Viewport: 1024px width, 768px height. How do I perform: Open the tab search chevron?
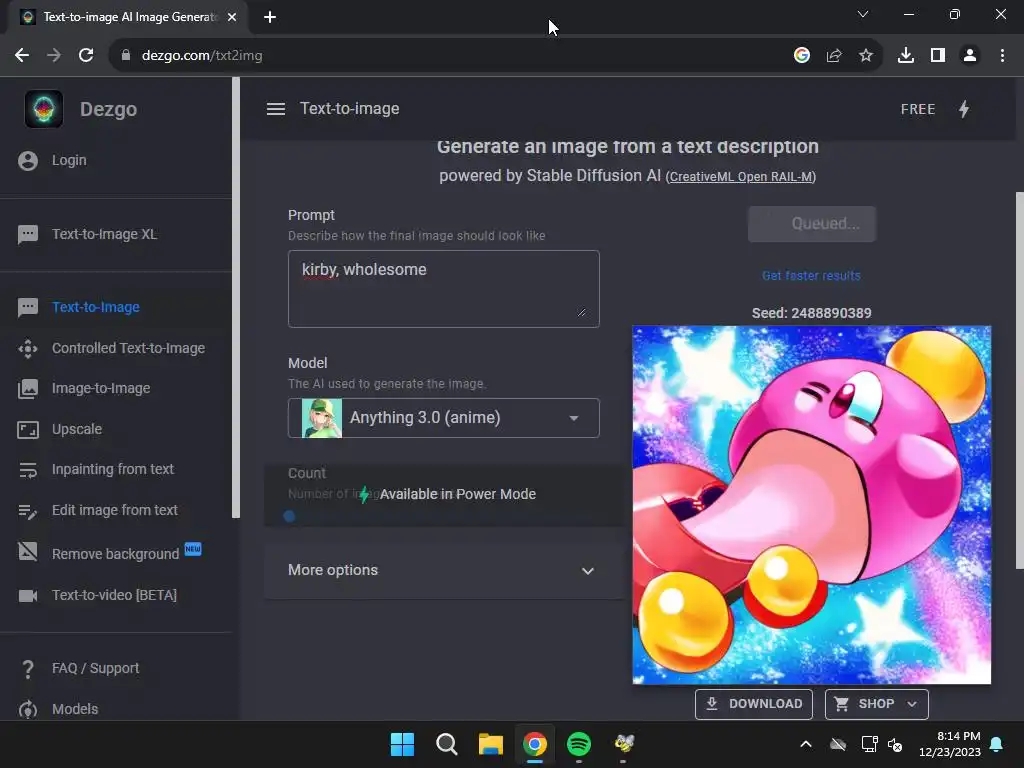863,14
